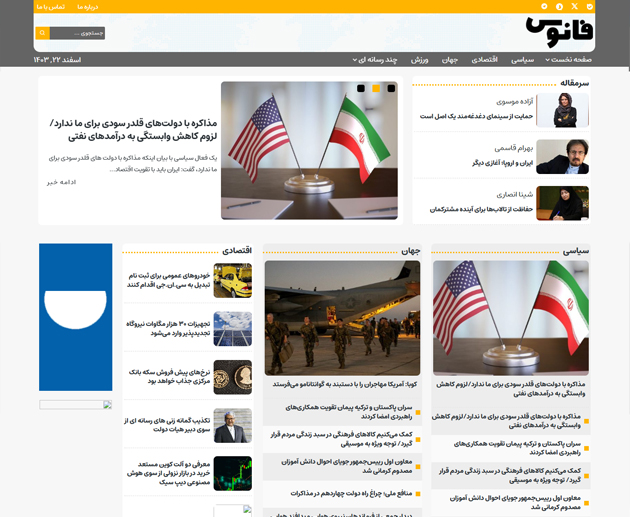Open story خودروهای عمومی برای ثبت نام

[169, 280]
